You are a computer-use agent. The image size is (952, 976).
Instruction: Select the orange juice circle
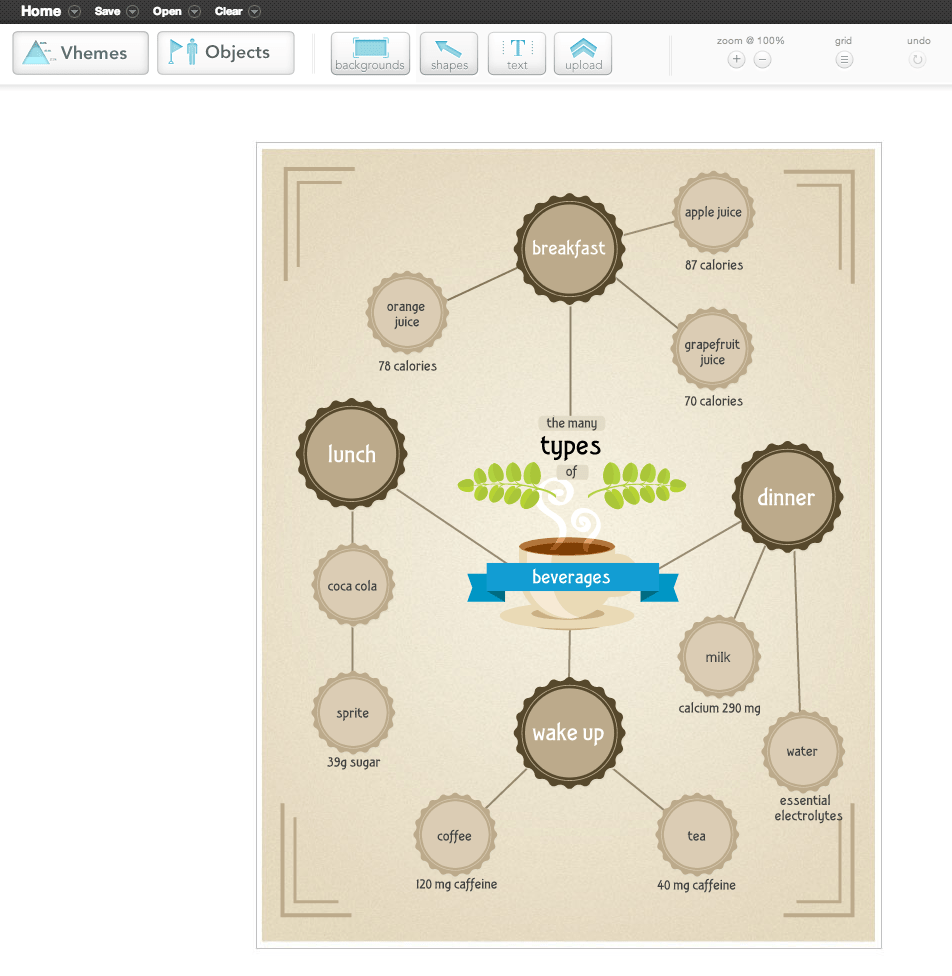coord(407,313)
